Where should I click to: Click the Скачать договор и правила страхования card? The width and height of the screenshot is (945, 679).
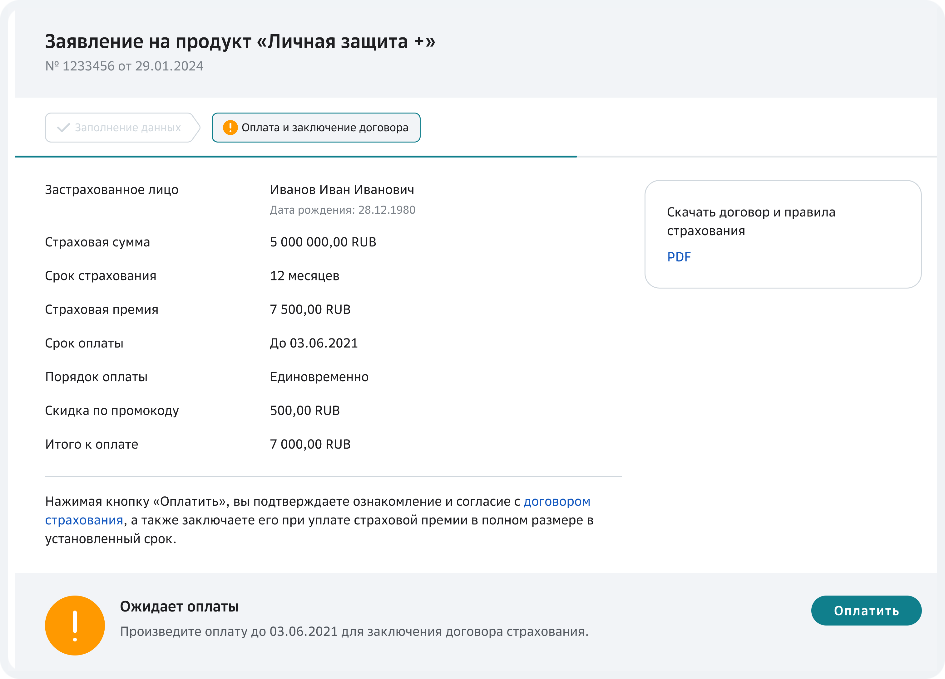pos(783,234)
